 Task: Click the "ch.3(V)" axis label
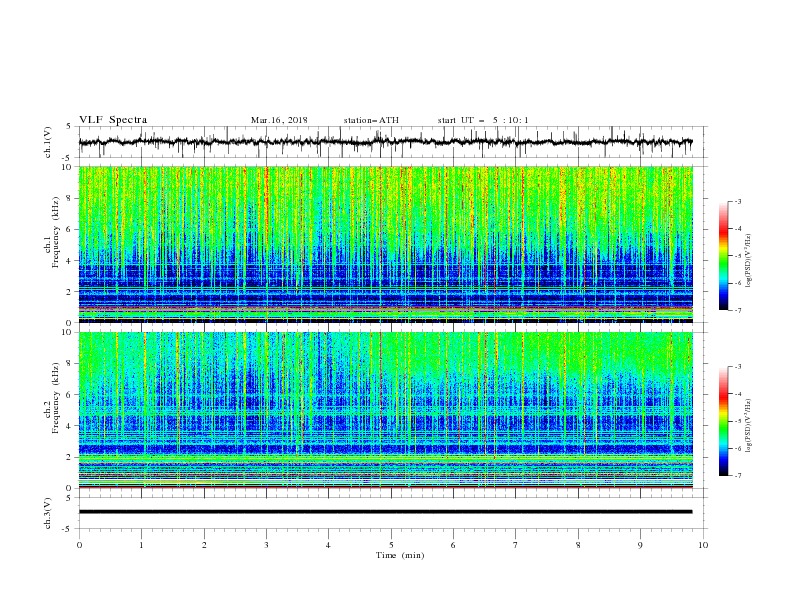click(48, 513)
